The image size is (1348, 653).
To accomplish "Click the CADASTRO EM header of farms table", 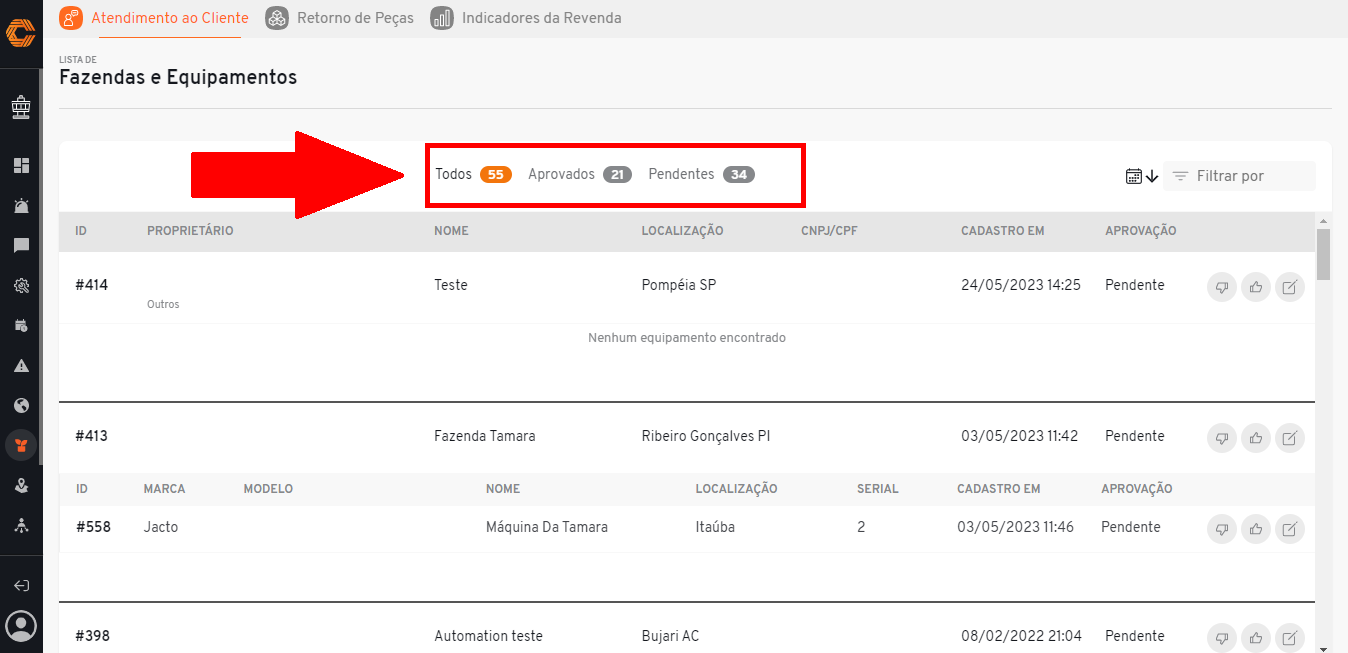I will (1002, 231).
